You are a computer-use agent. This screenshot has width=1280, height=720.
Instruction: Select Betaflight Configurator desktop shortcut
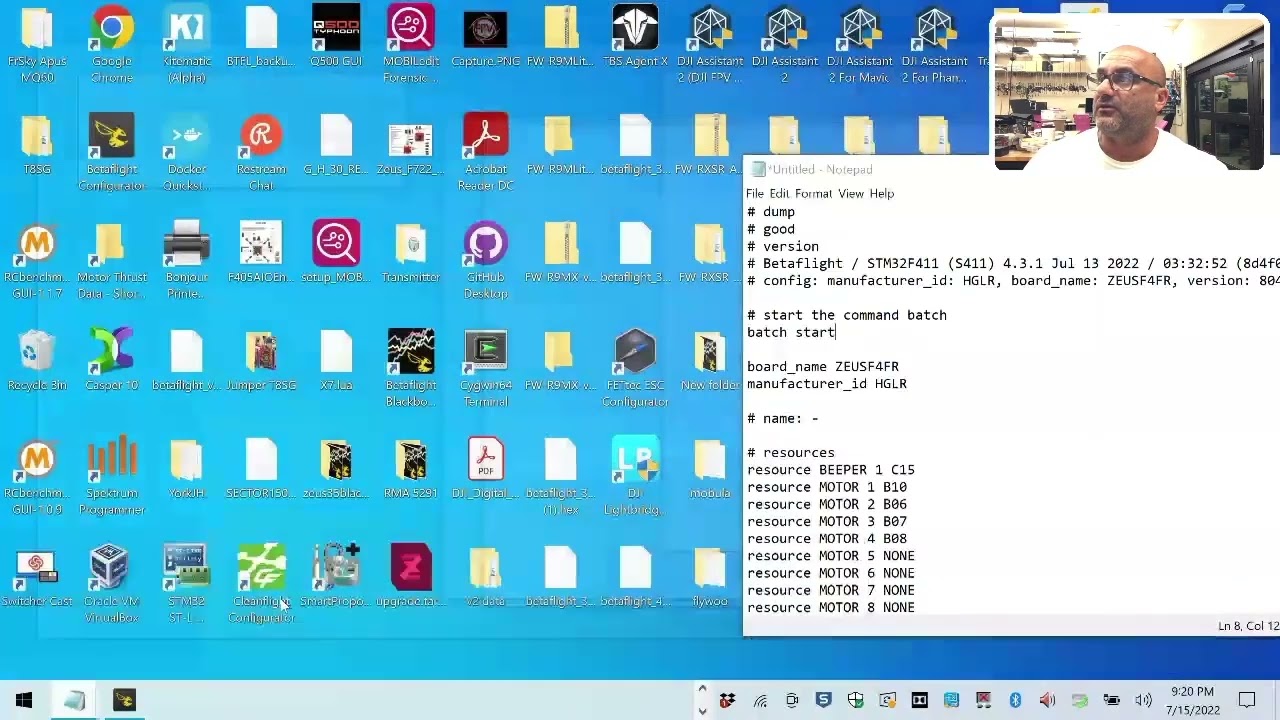[112, 150]
